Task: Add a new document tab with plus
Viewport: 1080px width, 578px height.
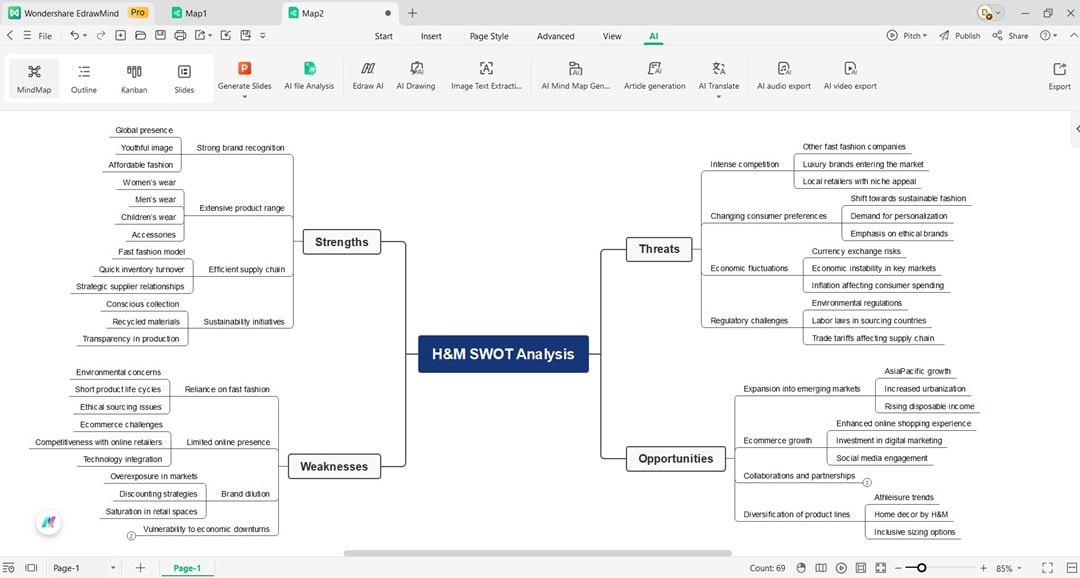Action: [x=412, y=13]
